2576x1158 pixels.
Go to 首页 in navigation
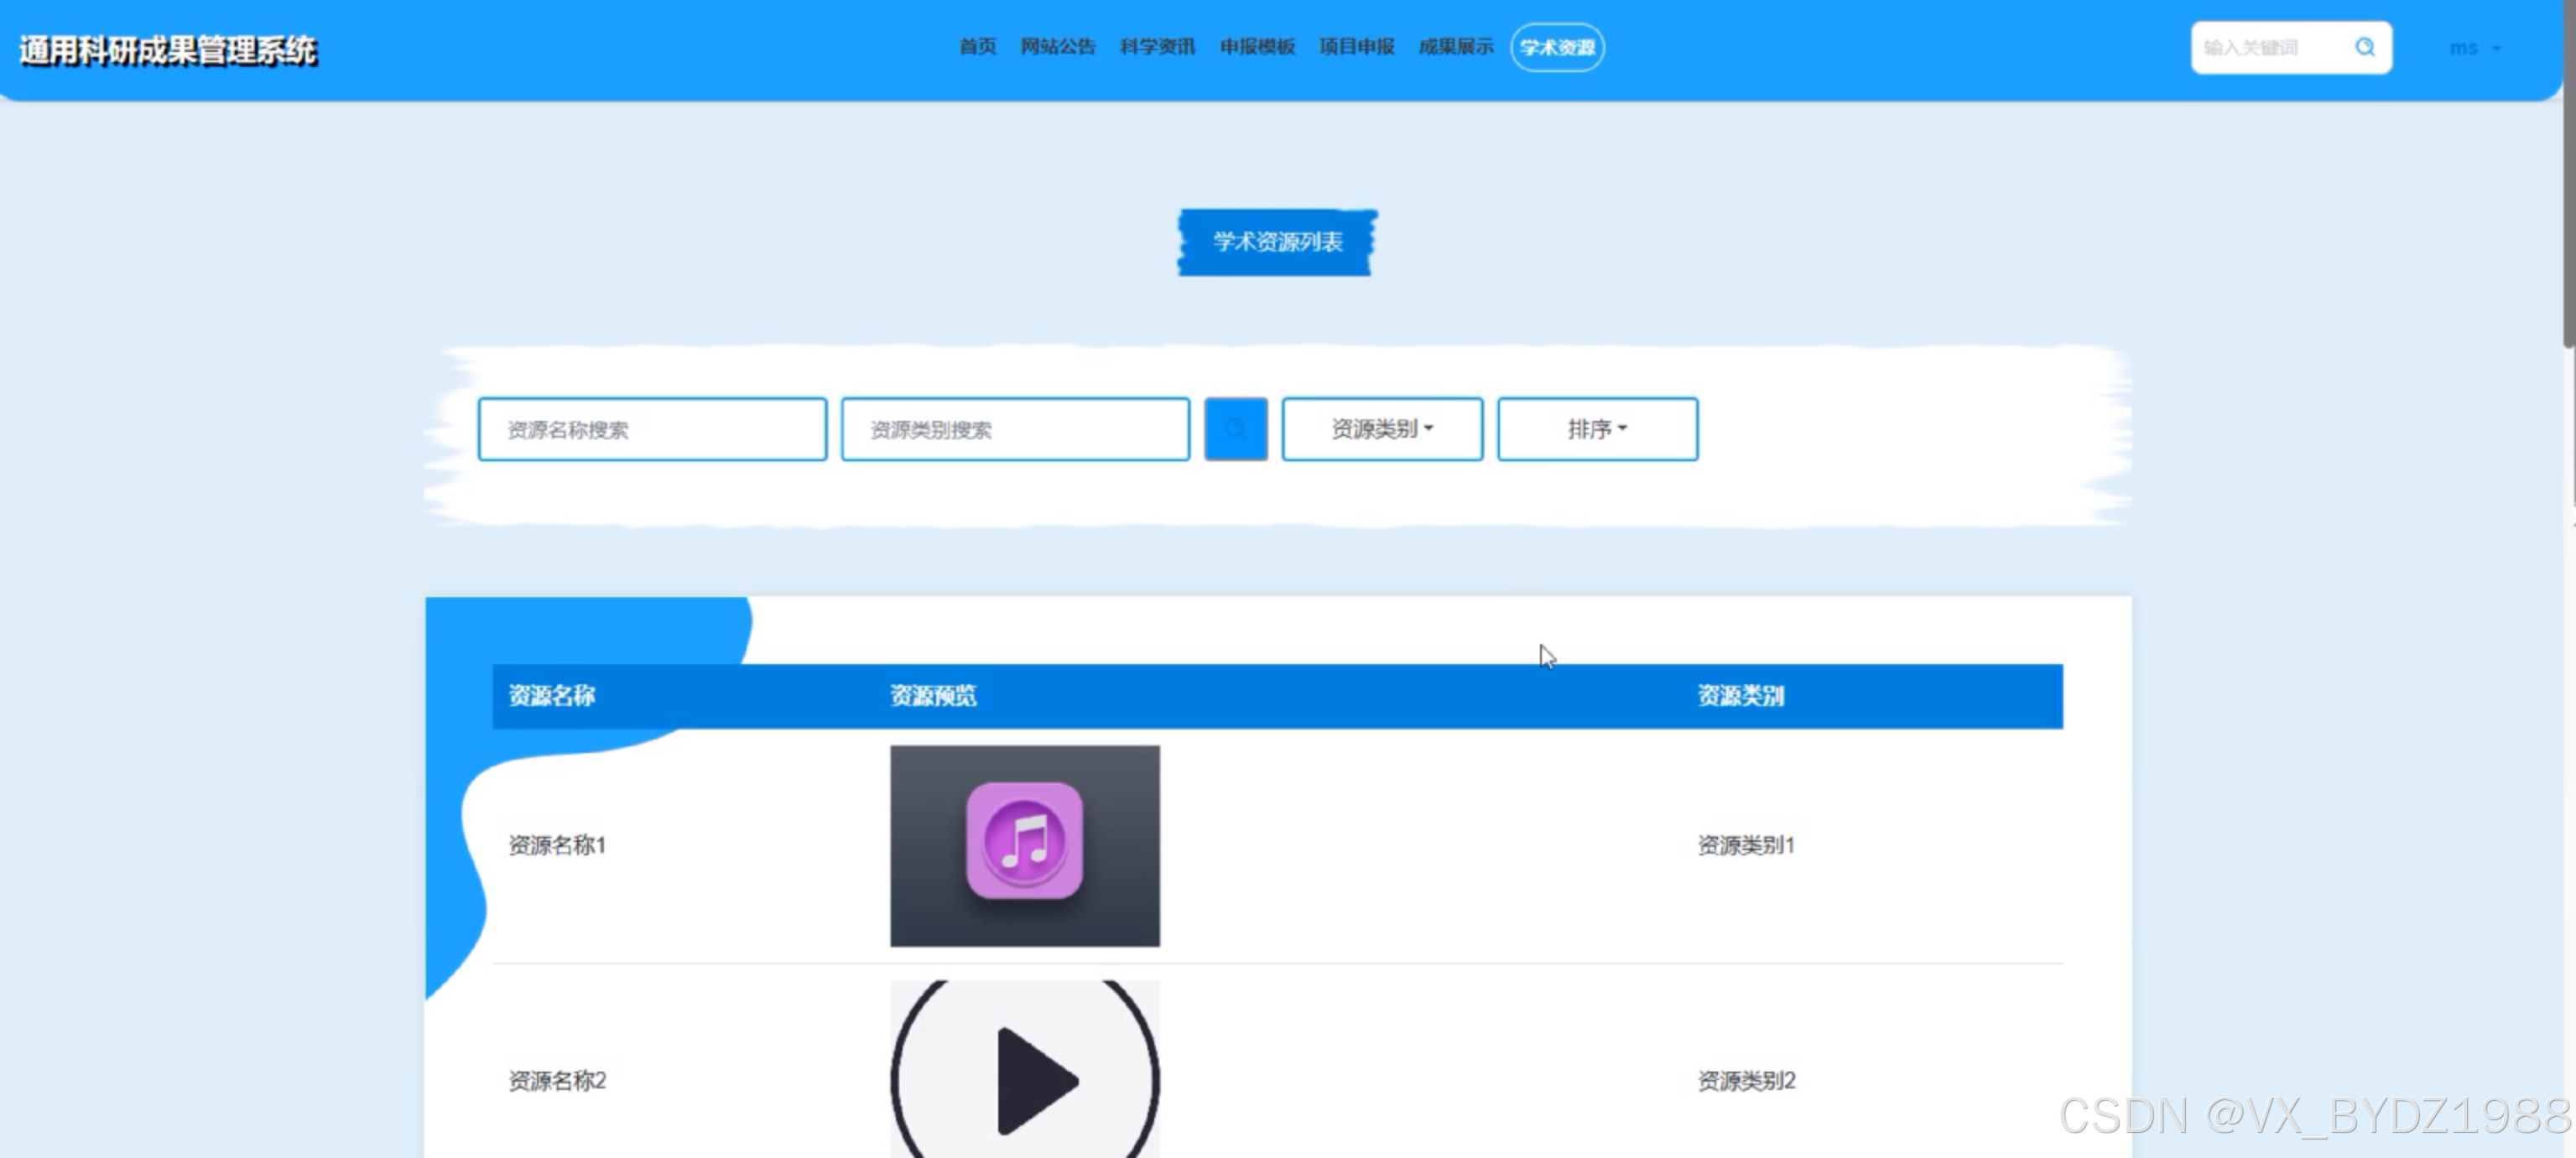coord(977,47)
